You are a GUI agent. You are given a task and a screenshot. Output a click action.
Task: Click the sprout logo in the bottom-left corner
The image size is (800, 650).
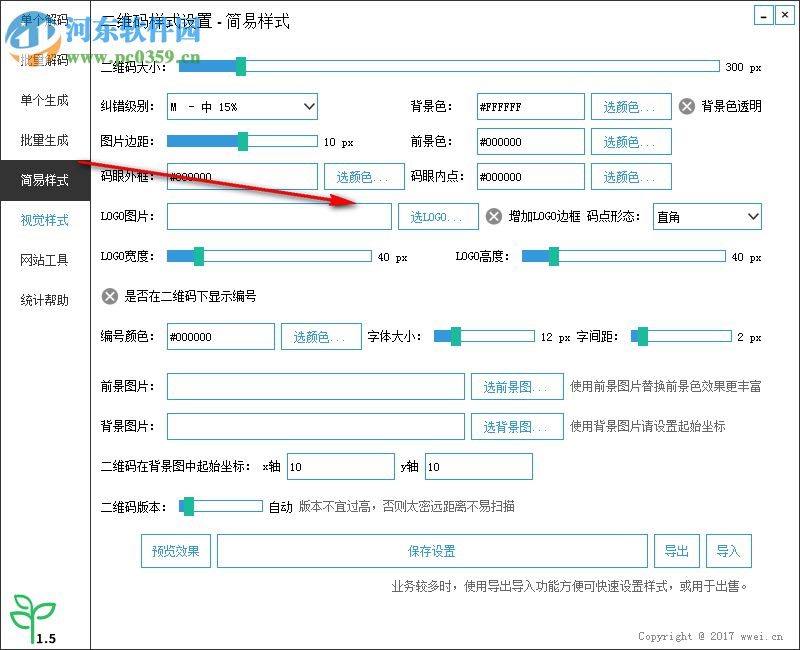pos(35,608)
